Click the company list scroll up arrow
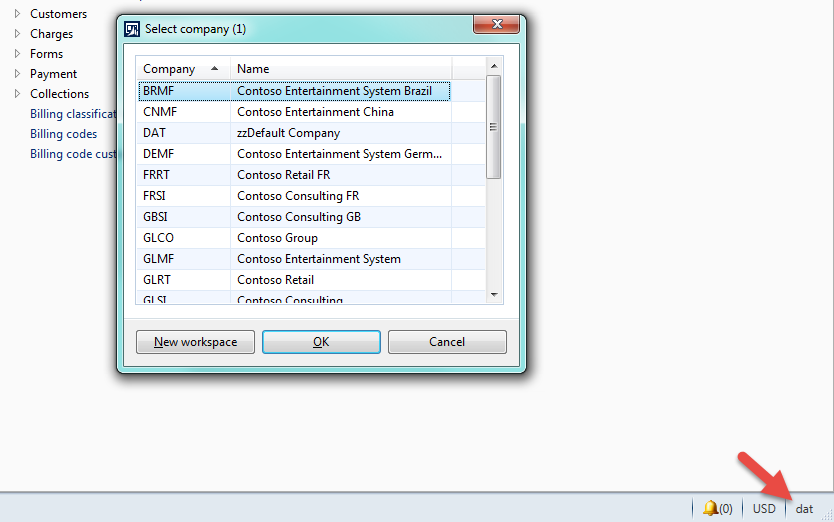Viewport: 834px width, 522px height. coord(494,66)
